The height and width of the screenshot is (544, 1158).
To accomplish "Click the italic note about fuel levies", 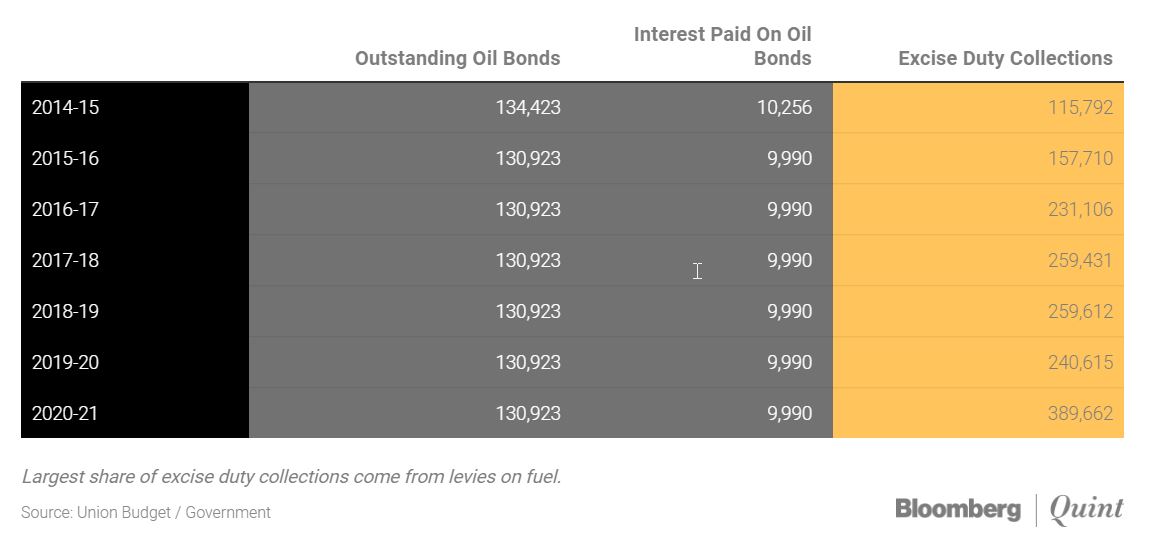I will 291,477.
